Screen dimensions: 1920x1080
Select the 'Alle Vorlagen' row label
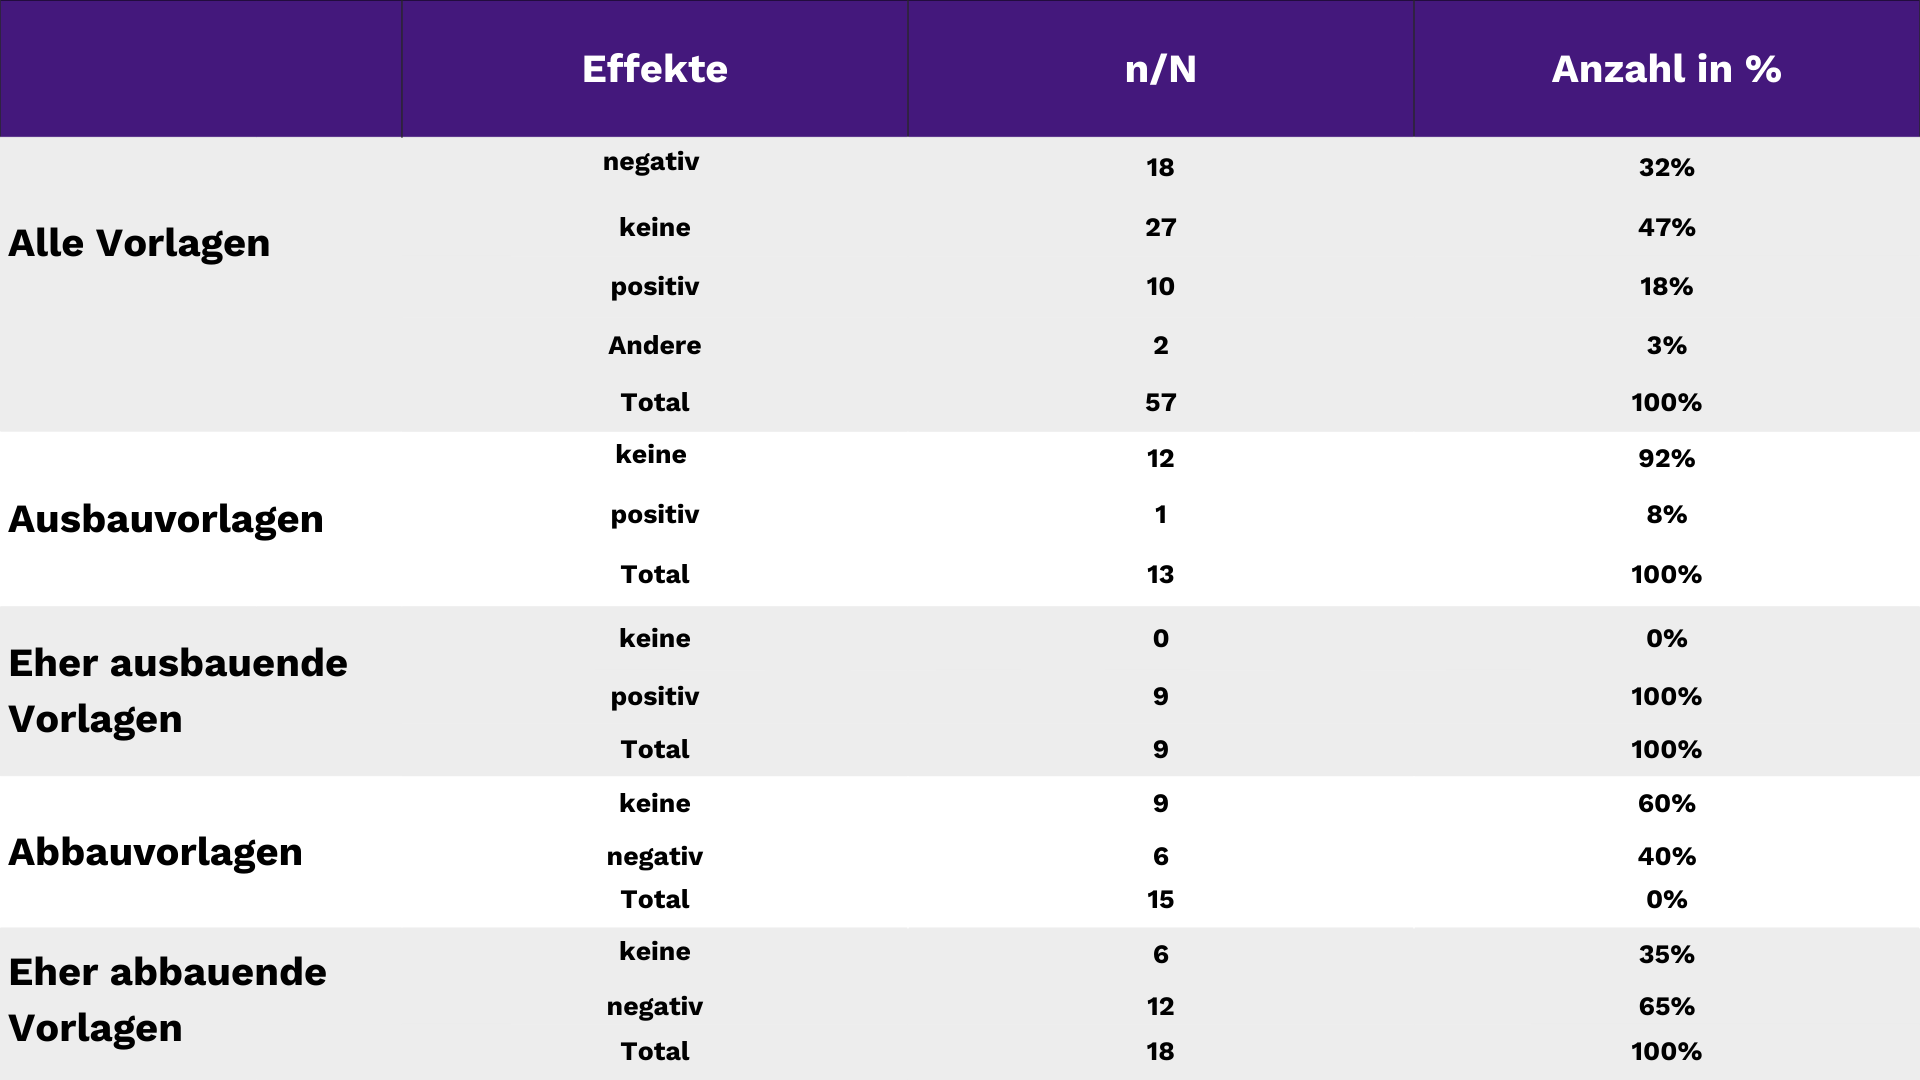(x=139, y=243)
